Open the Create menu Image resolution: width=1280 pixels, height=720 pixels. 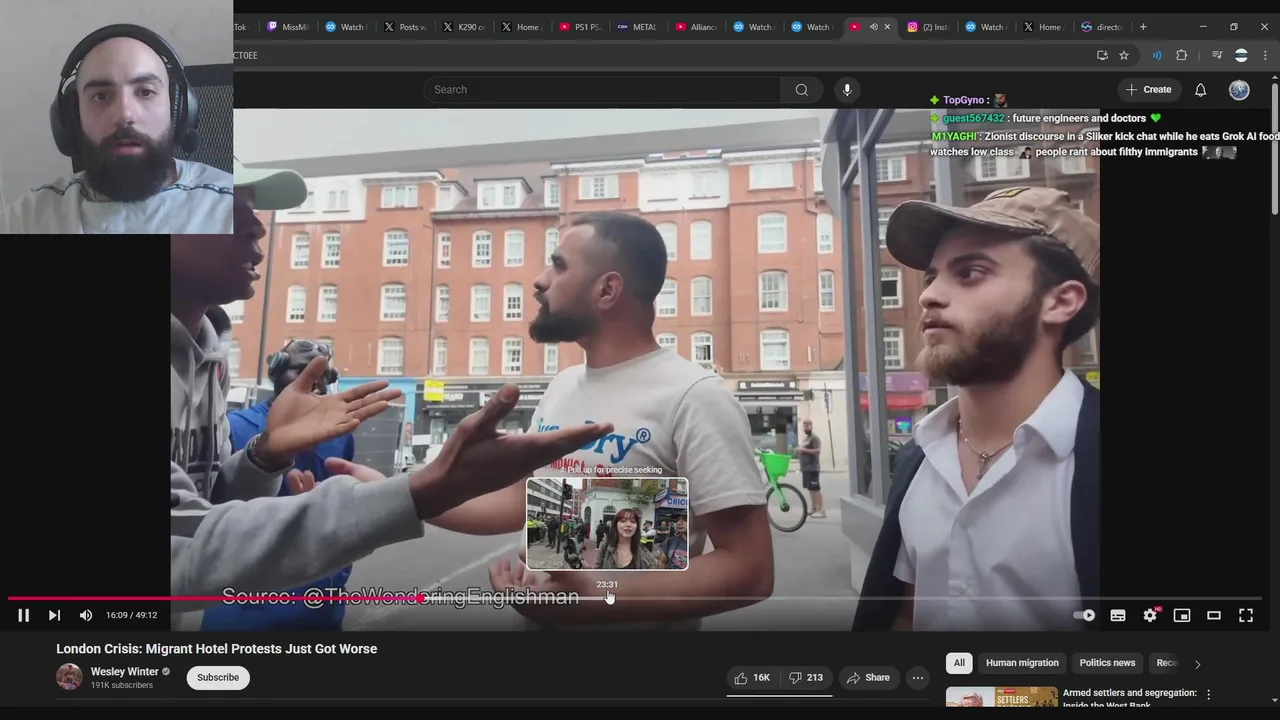tap(1148, 90)
